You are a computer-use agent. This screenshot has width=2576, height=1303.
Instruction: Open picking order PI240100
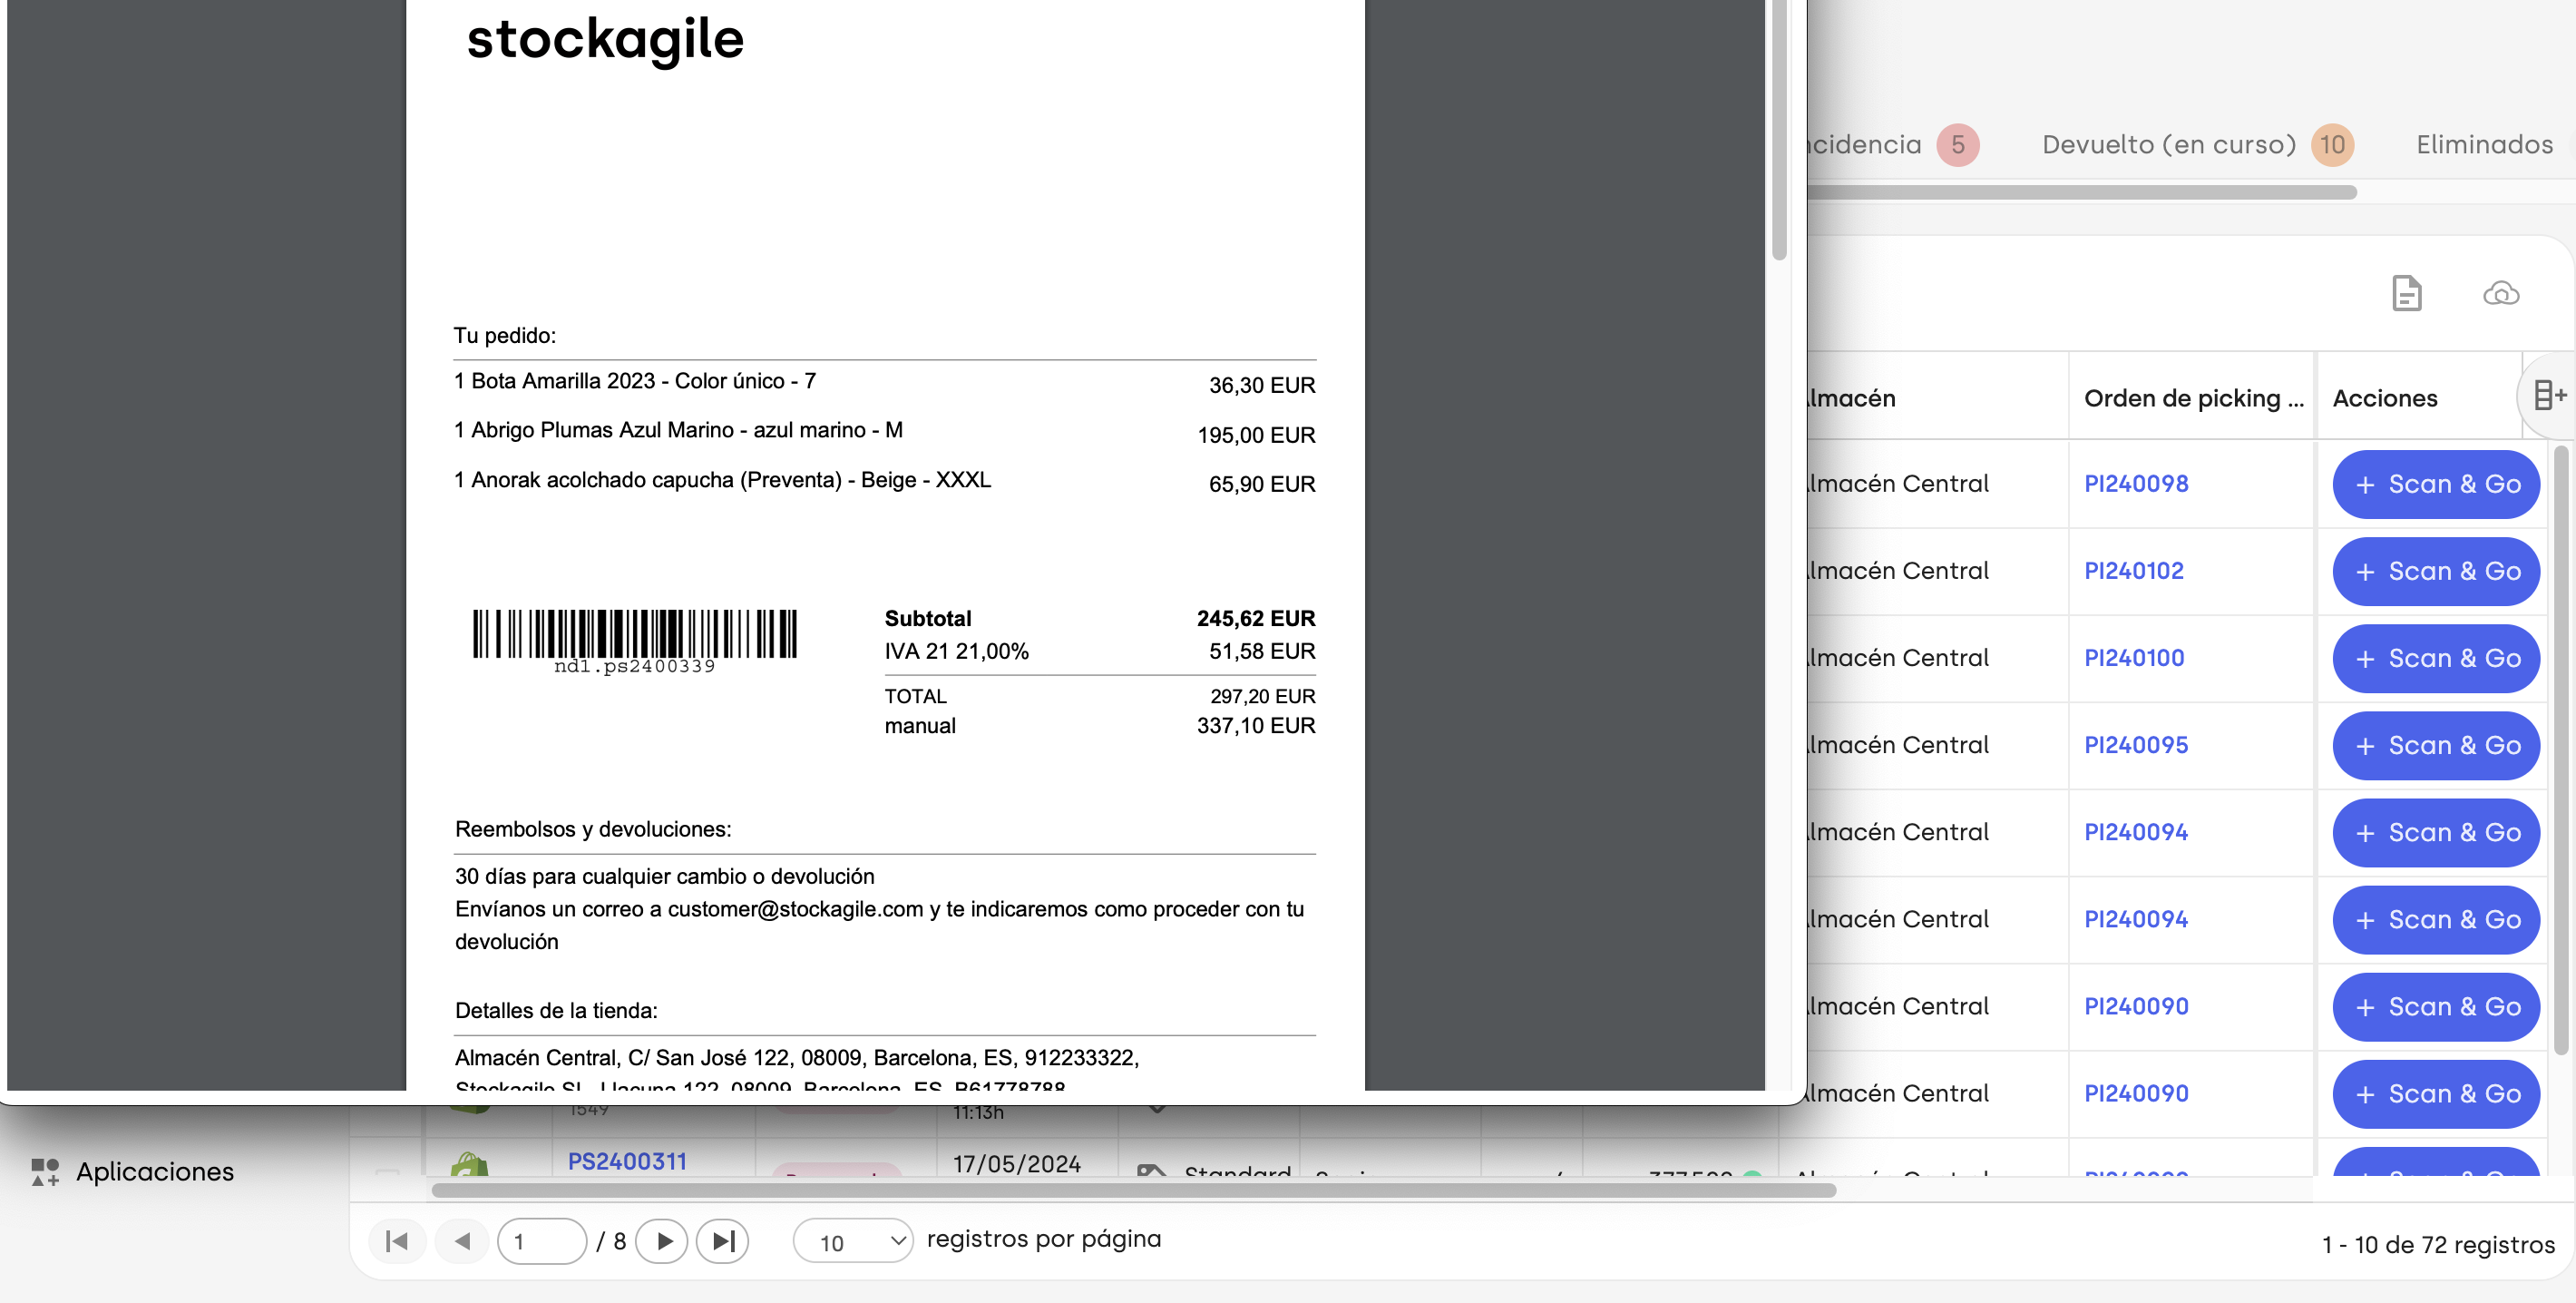pos(2134,658)
